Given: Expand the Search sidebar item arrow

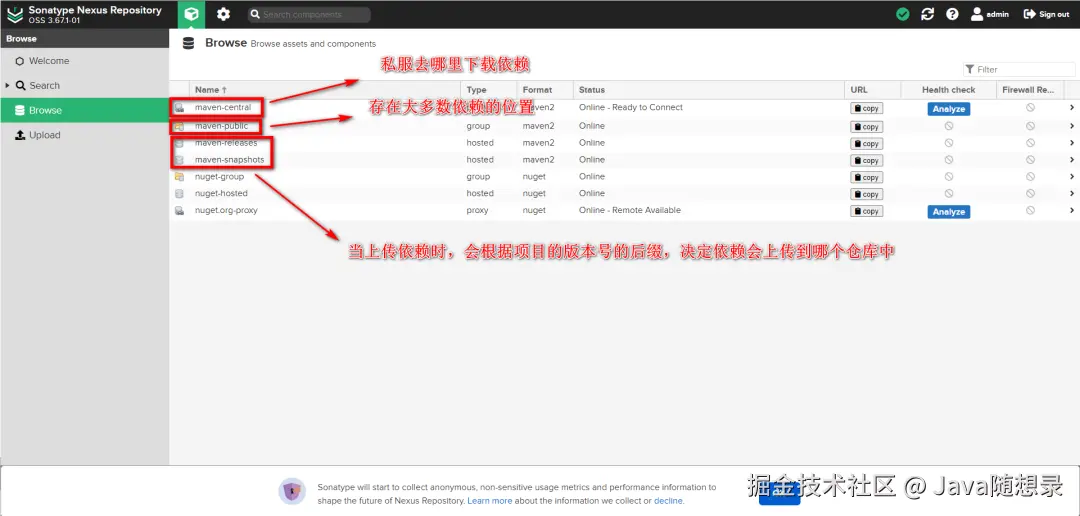Looking at the screenshot, I should (x=8, y=85).
